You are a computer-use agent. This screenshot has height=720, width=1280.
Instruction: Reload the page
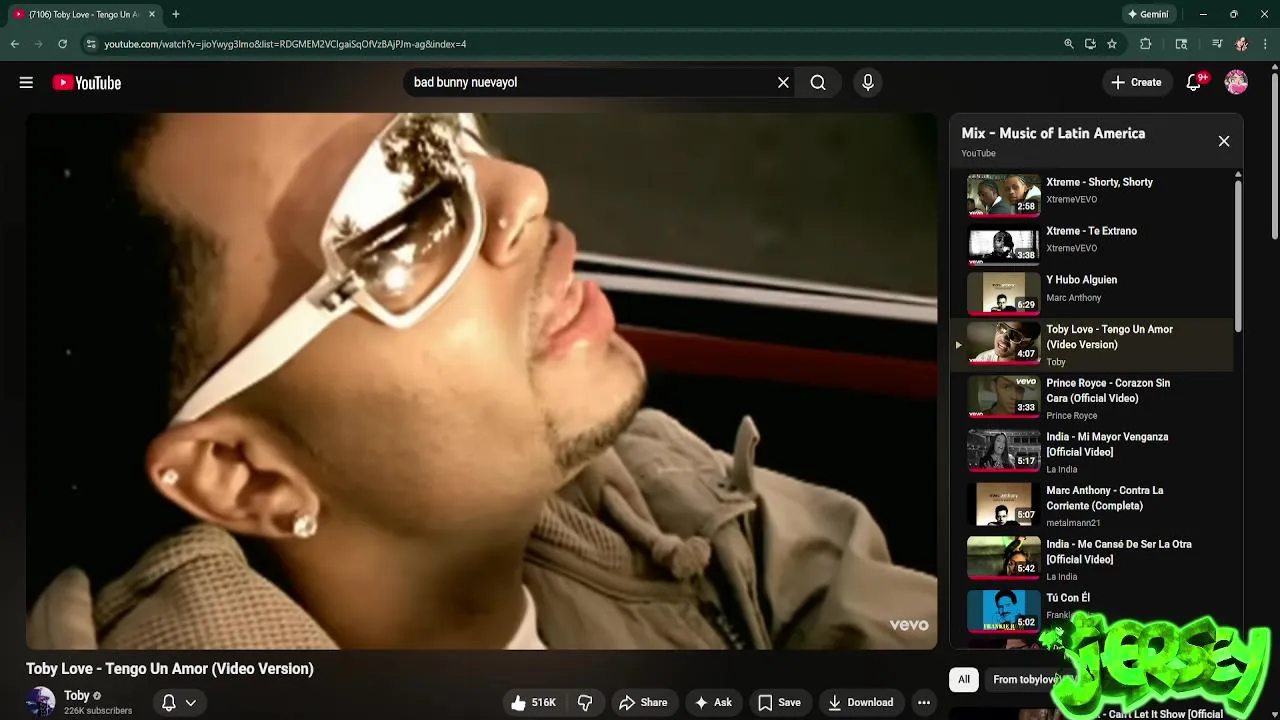pos(62,44)
